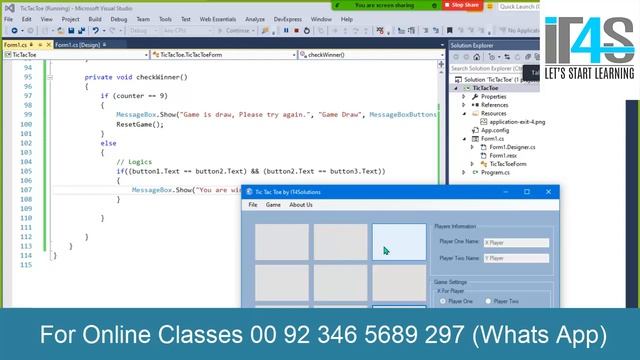The width and height of the screenshot is (640, 360).
Task: Open the checkWinner() member dropdown
Action: pyautogui.click(x=442, y=55)
